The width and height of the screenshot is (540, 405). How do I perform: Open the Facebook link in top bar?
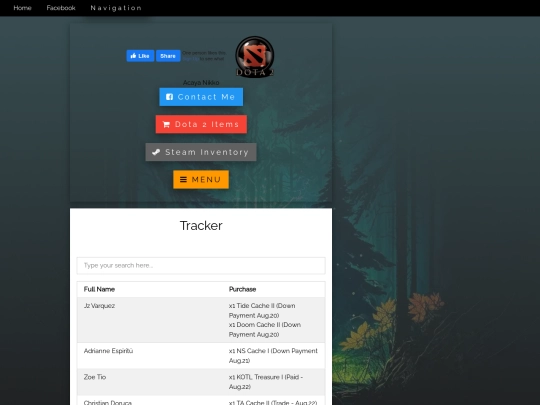pos(61,8)
